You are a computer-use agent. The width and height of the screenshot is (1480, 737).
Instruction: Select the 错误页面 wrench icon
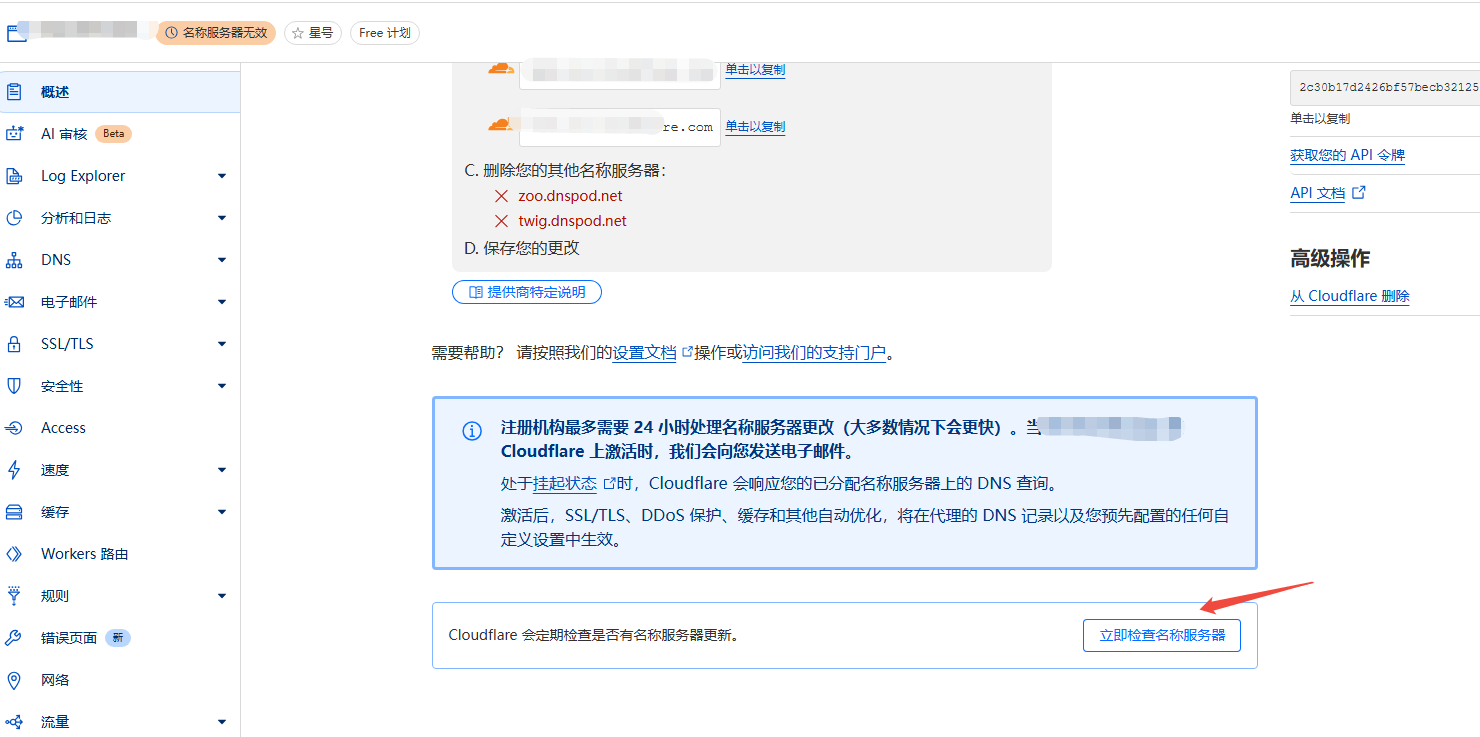pos(14,638)
